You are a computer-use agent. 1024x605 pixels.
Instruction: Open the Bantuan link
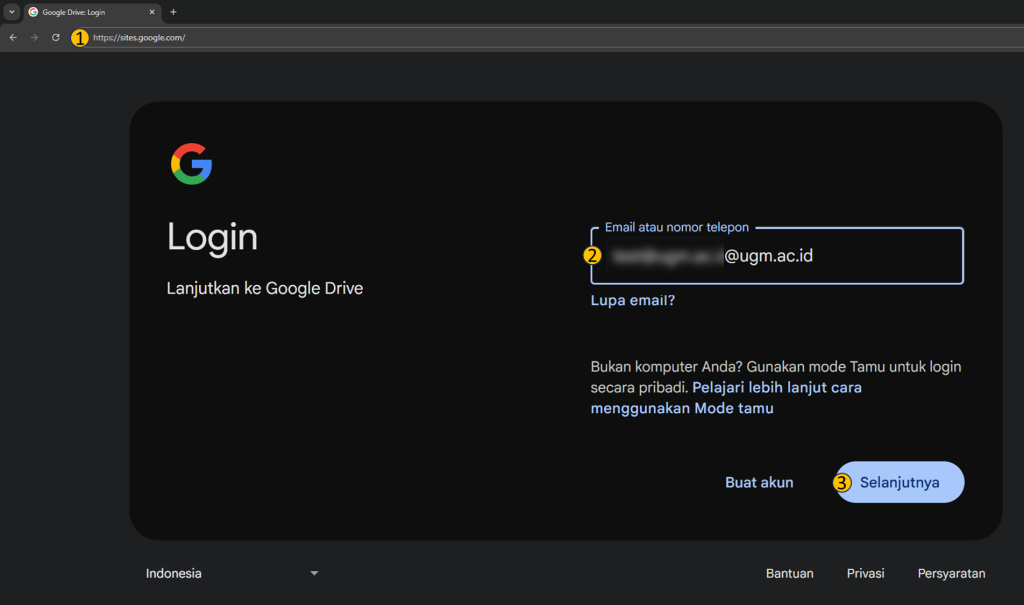[x=790, y=573]
